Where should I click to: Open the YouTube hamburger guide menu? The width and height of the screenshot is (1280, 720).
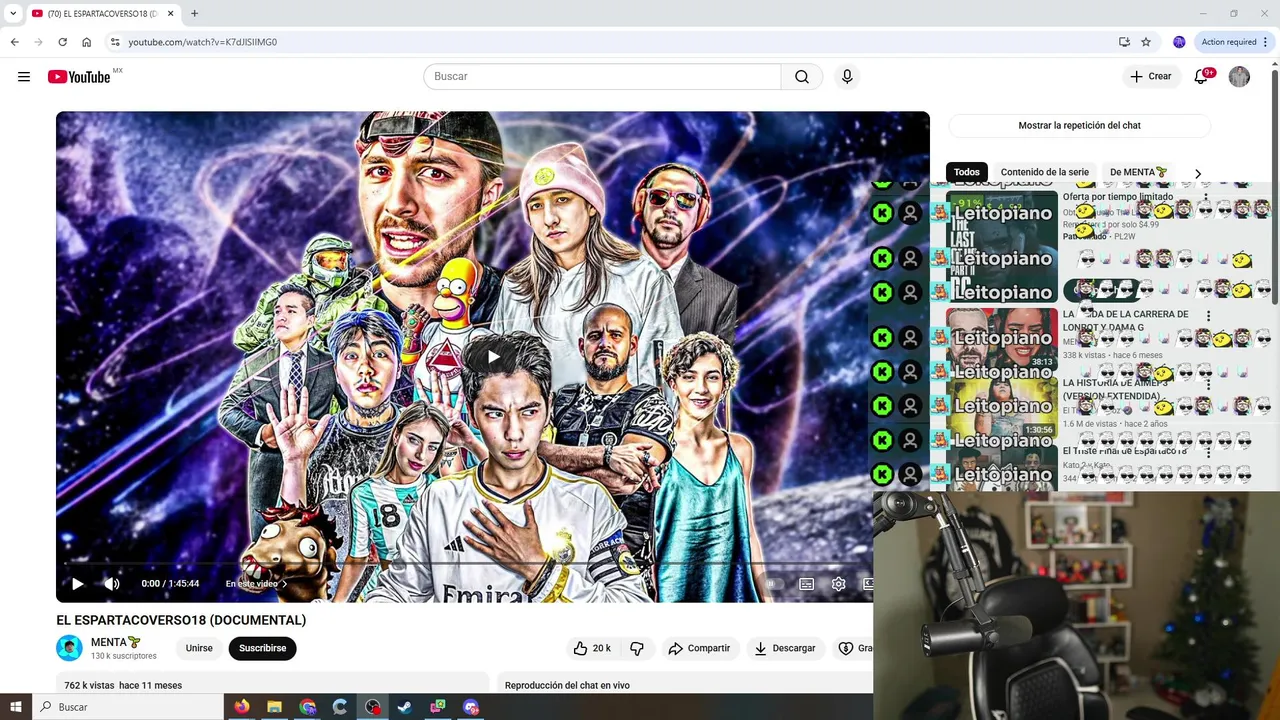(x=24, y=77)
